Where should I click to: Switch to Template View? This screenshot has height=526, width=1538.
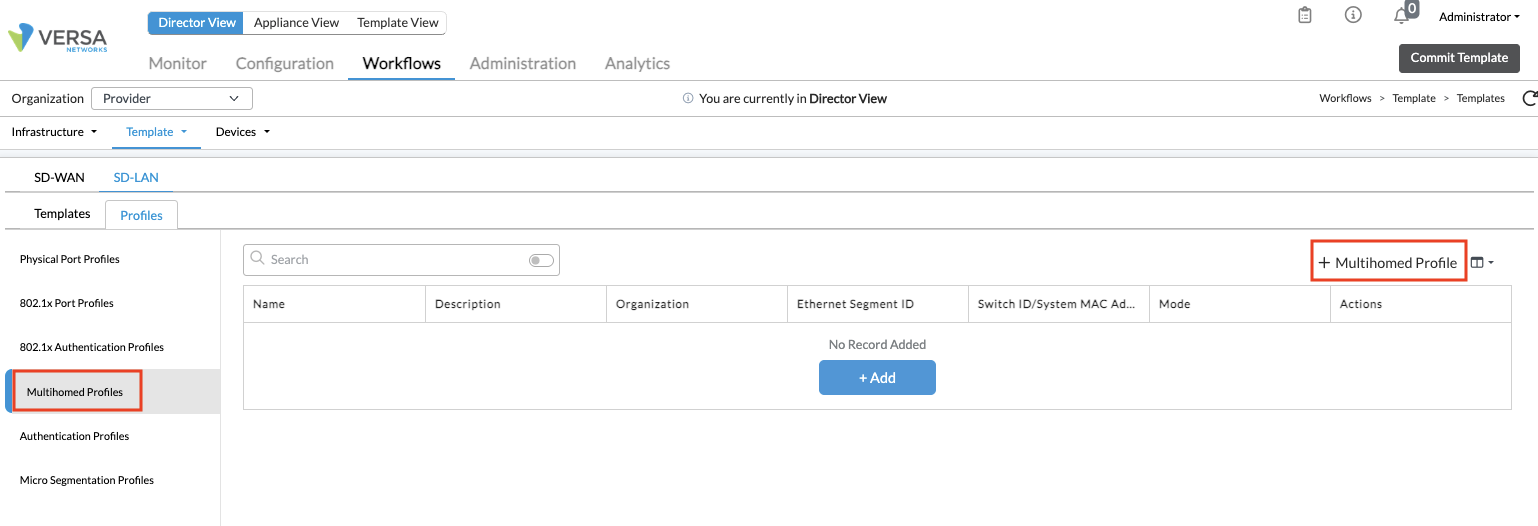click(x=397, y=22)
